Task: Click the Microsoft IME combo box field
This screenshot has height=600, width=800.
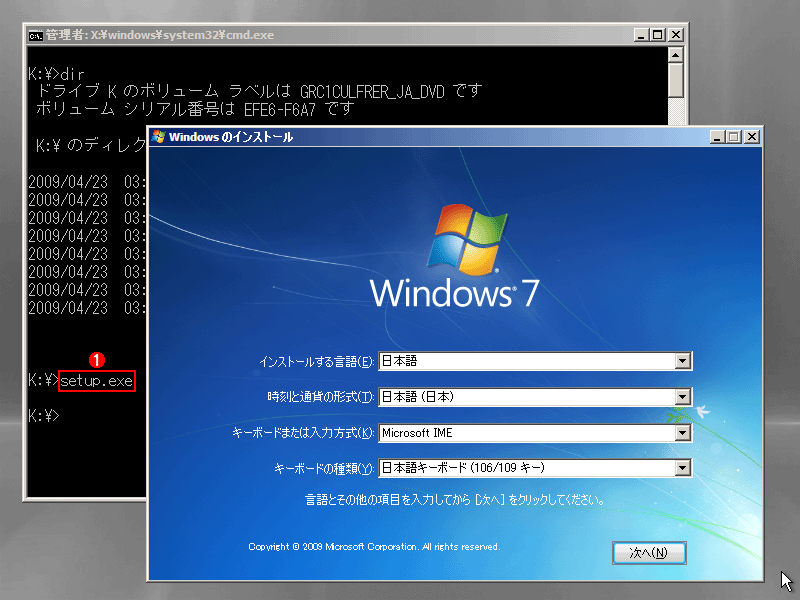Action: [x=535, y=433]
